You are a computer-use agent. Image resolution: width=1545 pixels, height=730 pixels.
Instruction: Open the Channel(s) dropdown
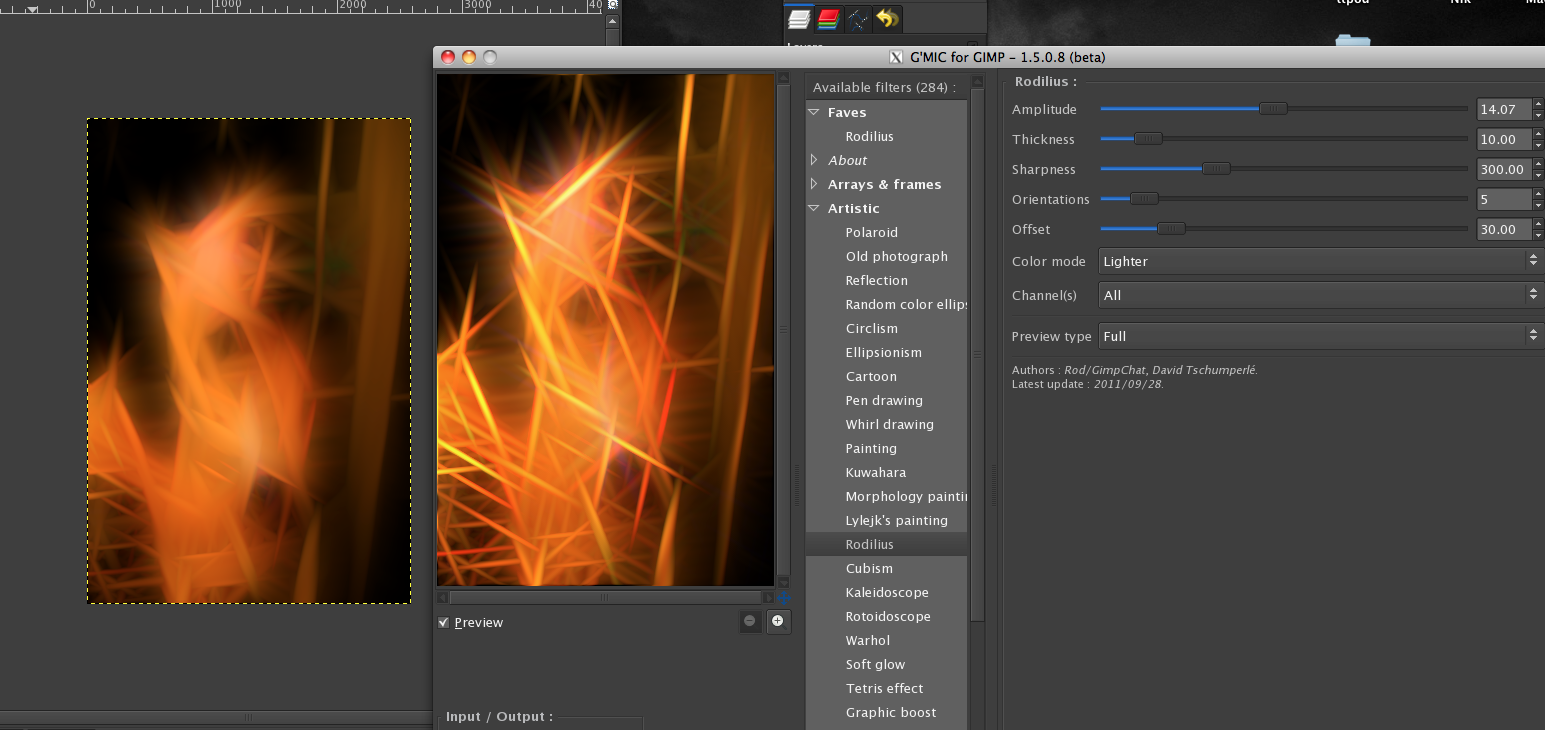coord(1319,295)
